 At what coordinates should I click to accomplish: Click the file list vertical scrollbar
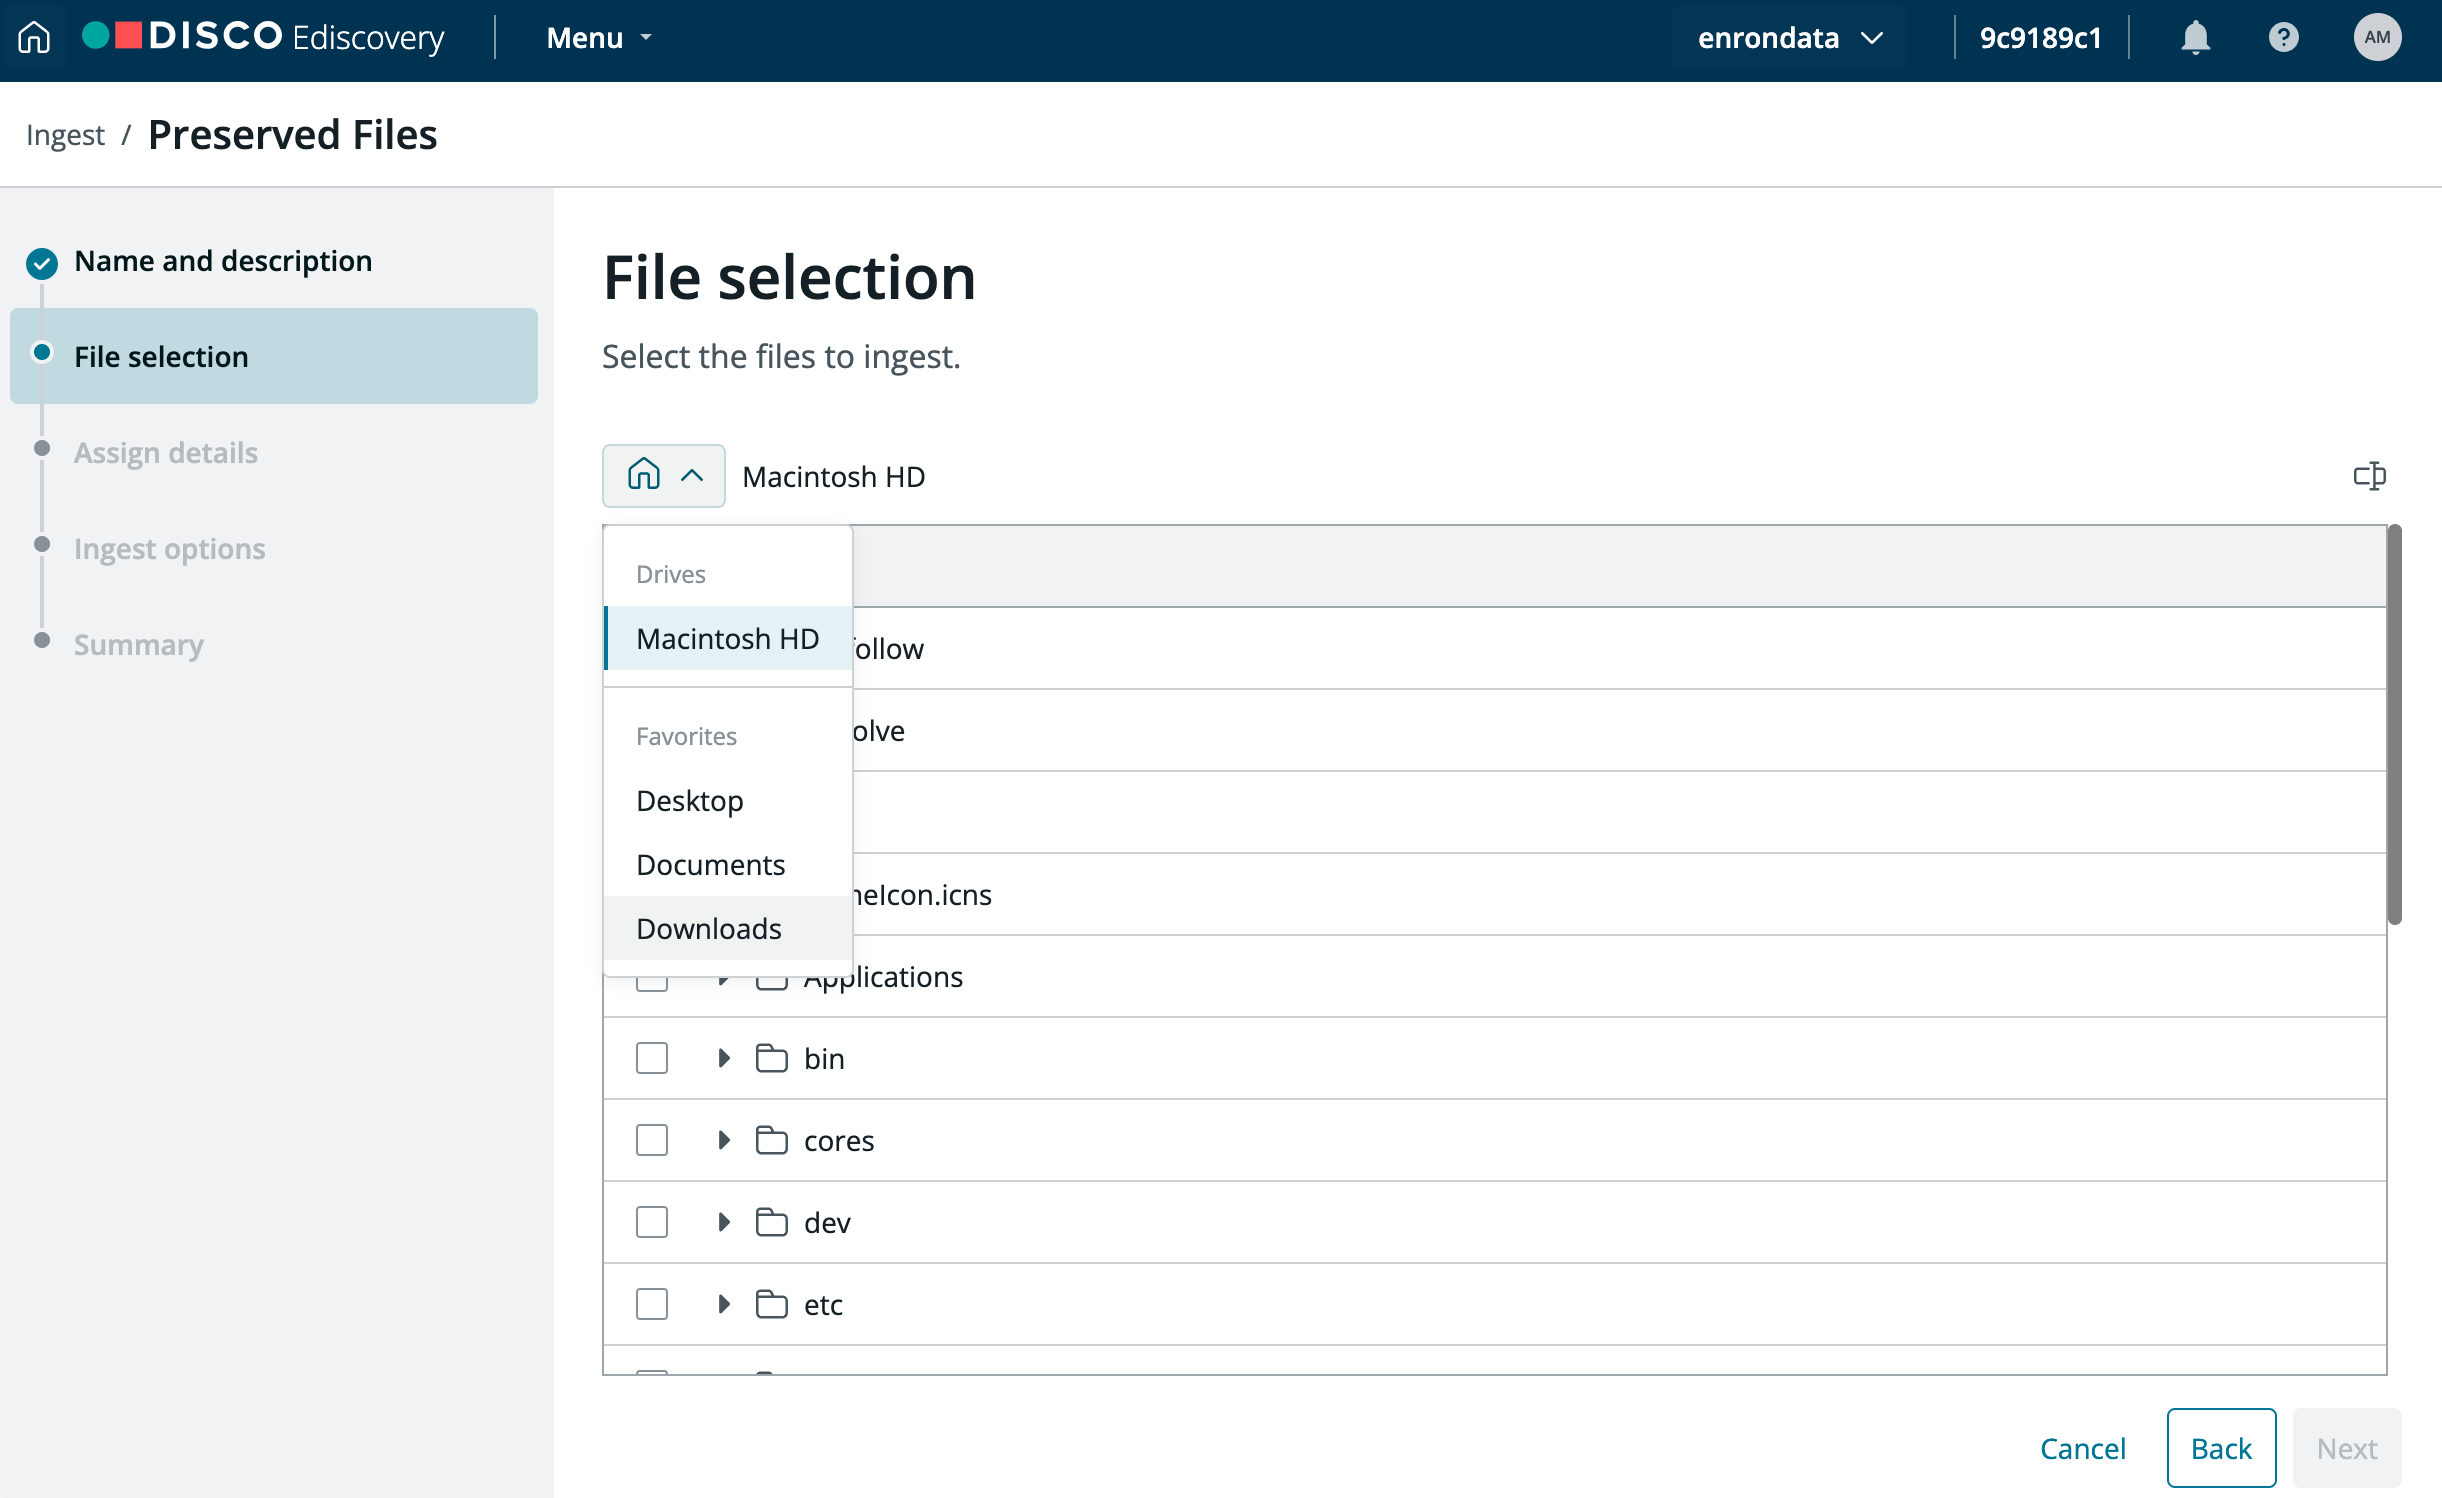pyautogui.click(x=2394, y=724)
